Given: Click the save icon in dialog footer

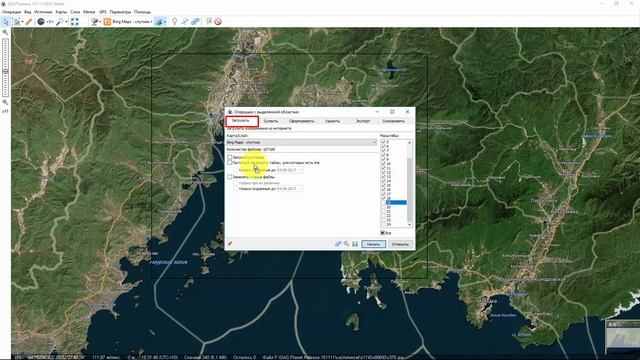Looking at the screenshot, I should tap(355, 244).
